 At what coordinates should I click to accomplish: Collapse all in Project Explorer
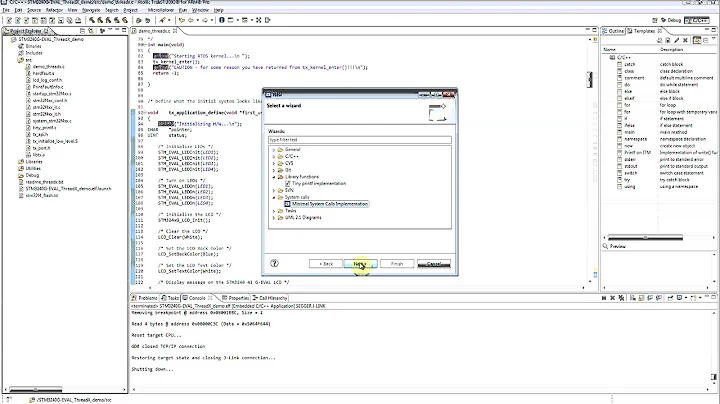click(x=82, y=31)
